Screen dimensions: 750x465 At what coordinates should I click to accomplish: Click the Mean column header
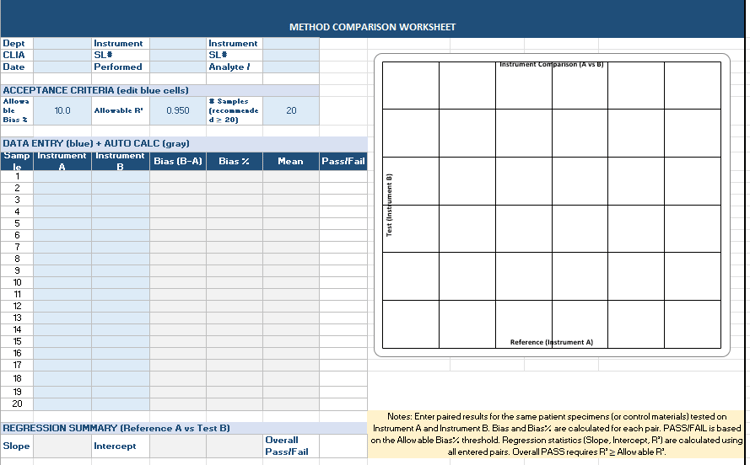291,161
